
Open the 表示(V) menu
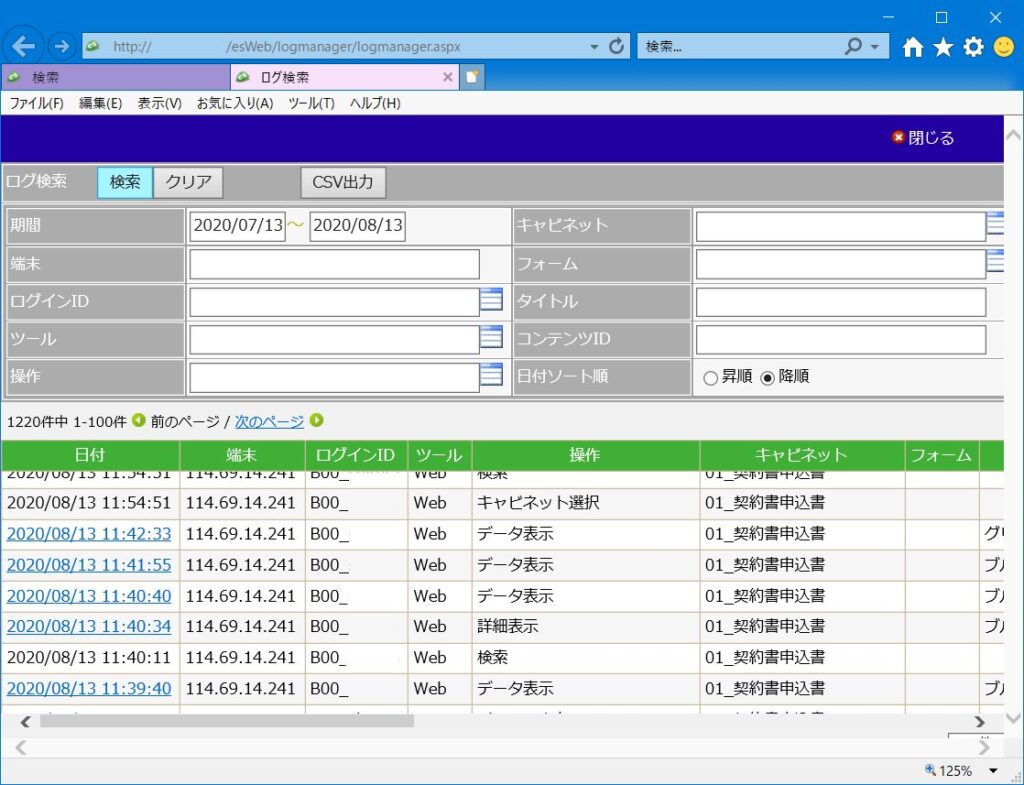[159, 103]
